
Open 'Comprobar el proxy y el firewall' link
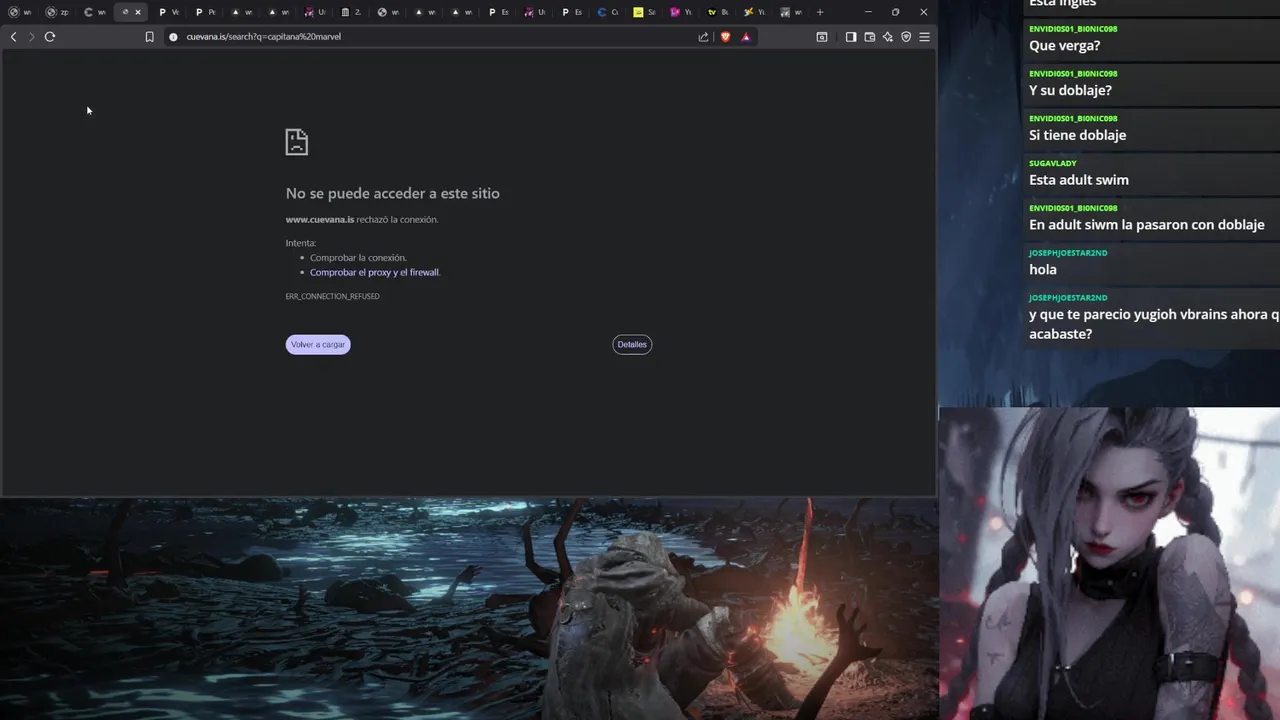[x=375, y=272]
